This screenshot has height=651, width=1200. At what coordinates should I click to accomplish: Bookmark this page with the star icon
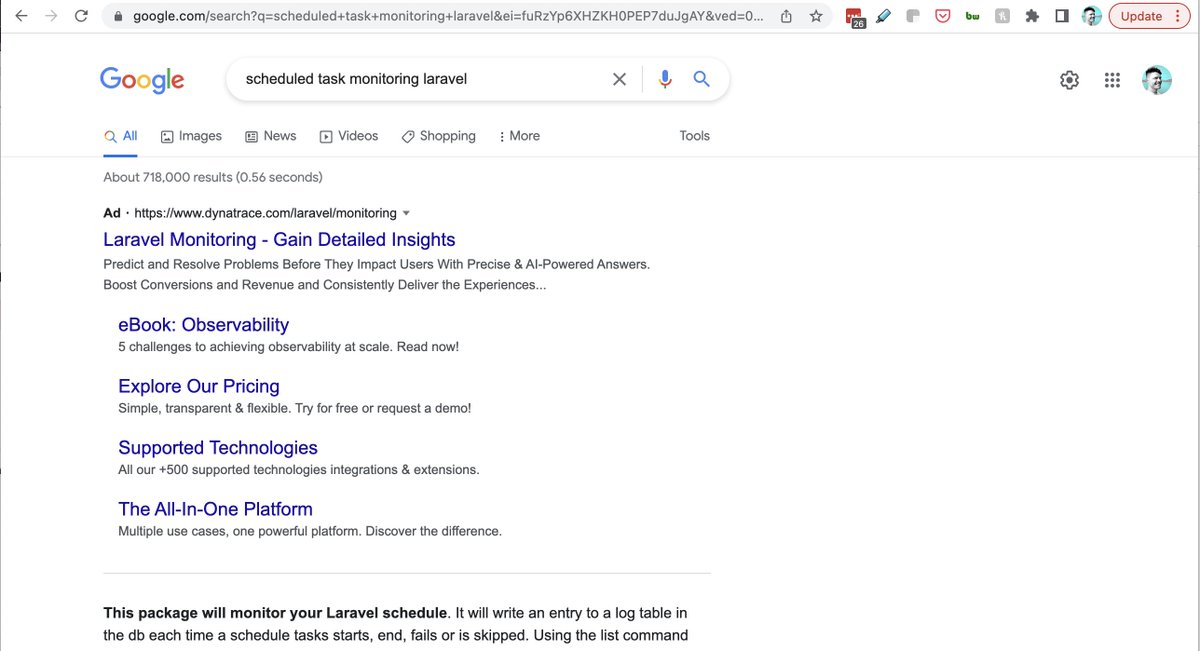coord(816,16)
